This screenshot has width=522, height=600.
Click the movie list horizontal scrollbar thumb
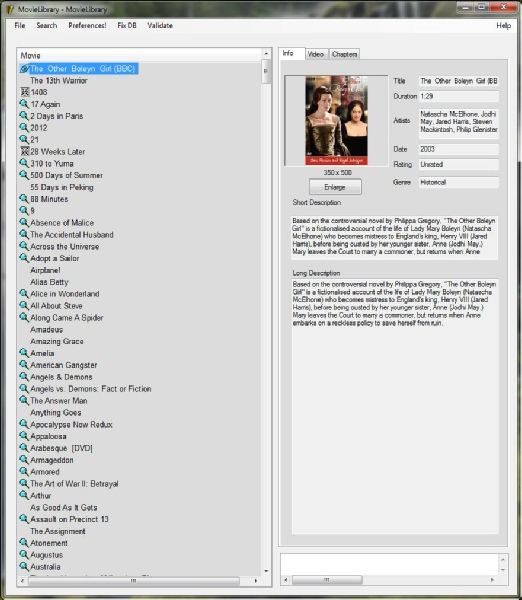[134, 581]
